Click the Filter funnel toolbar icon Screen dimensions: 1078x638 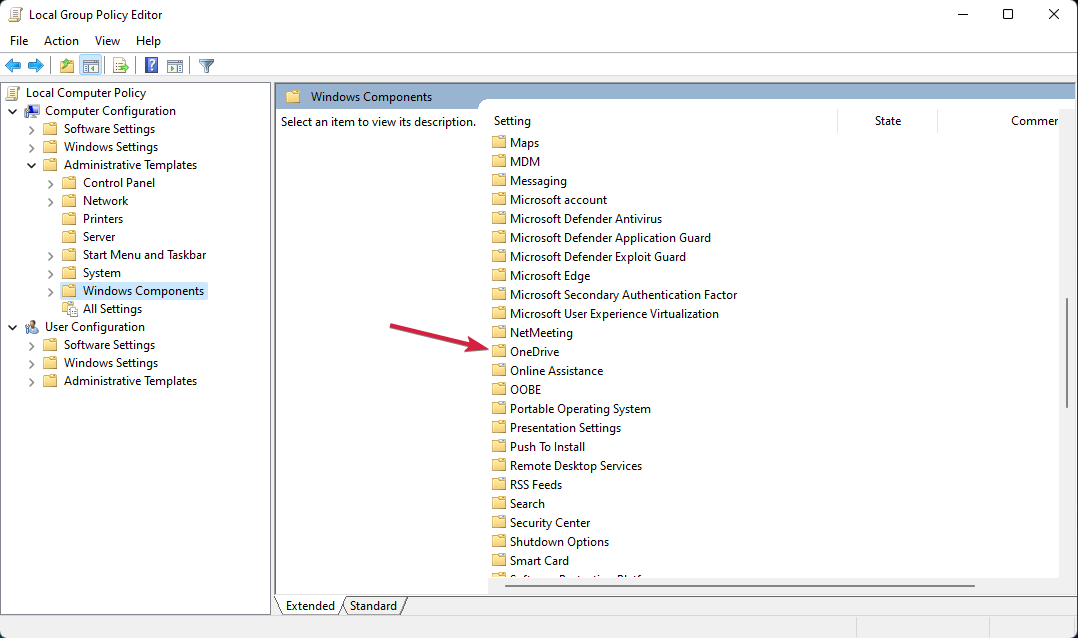tap(206, 65)
